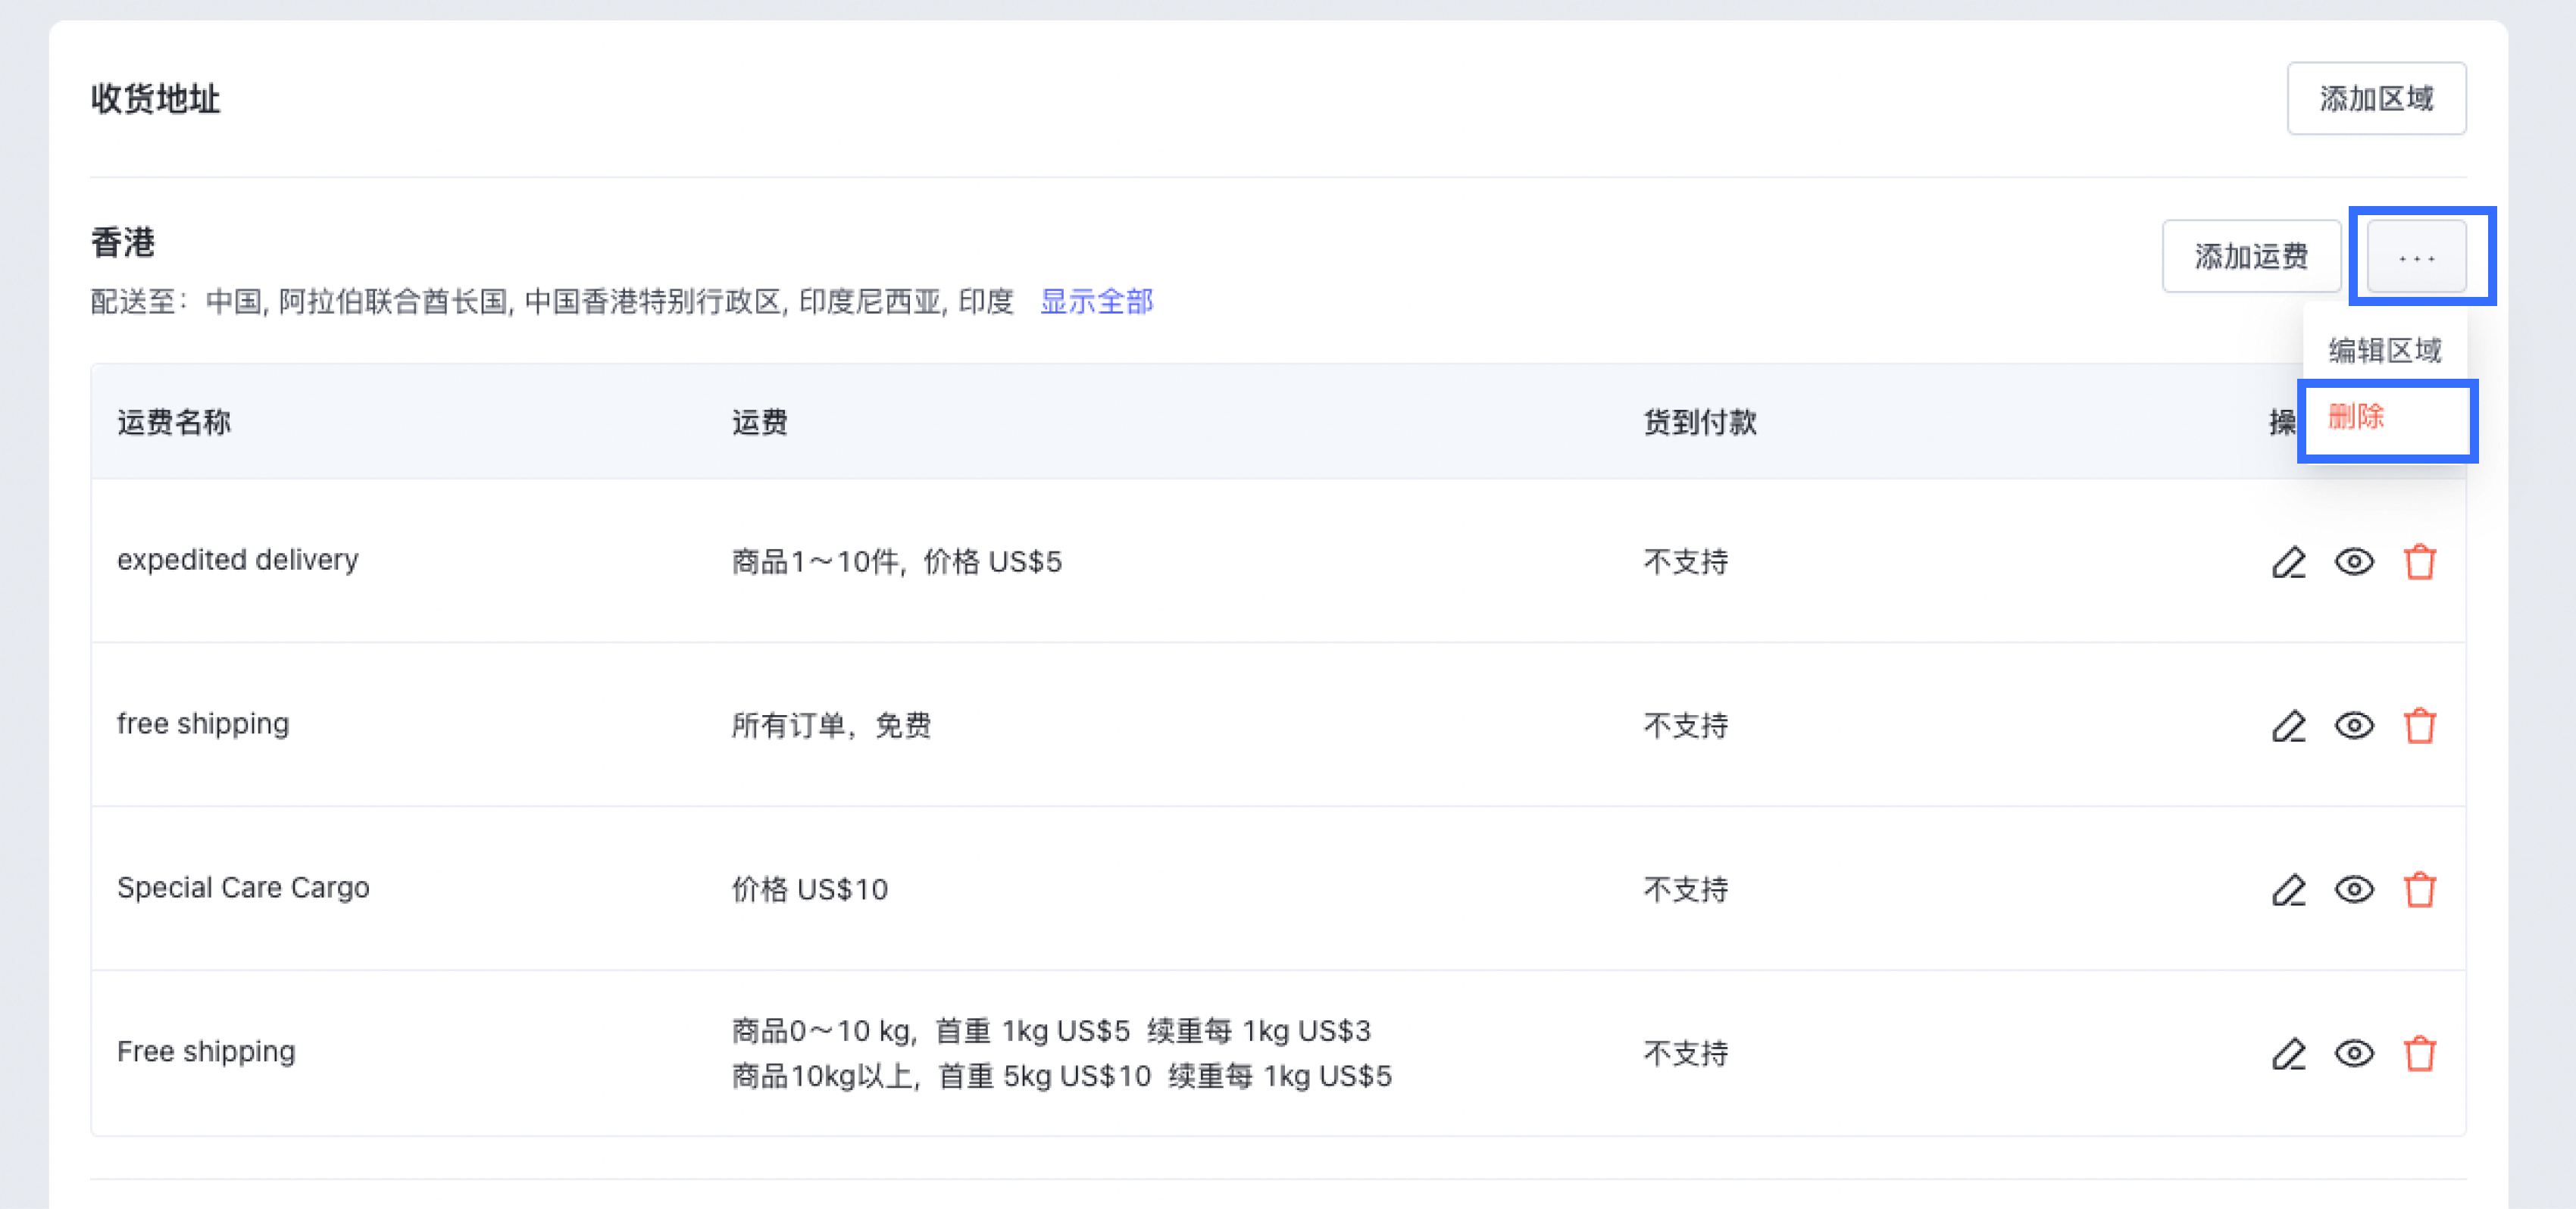
Task: Click trash icon for lowercase free shipping row
Action: [2419, 726]
